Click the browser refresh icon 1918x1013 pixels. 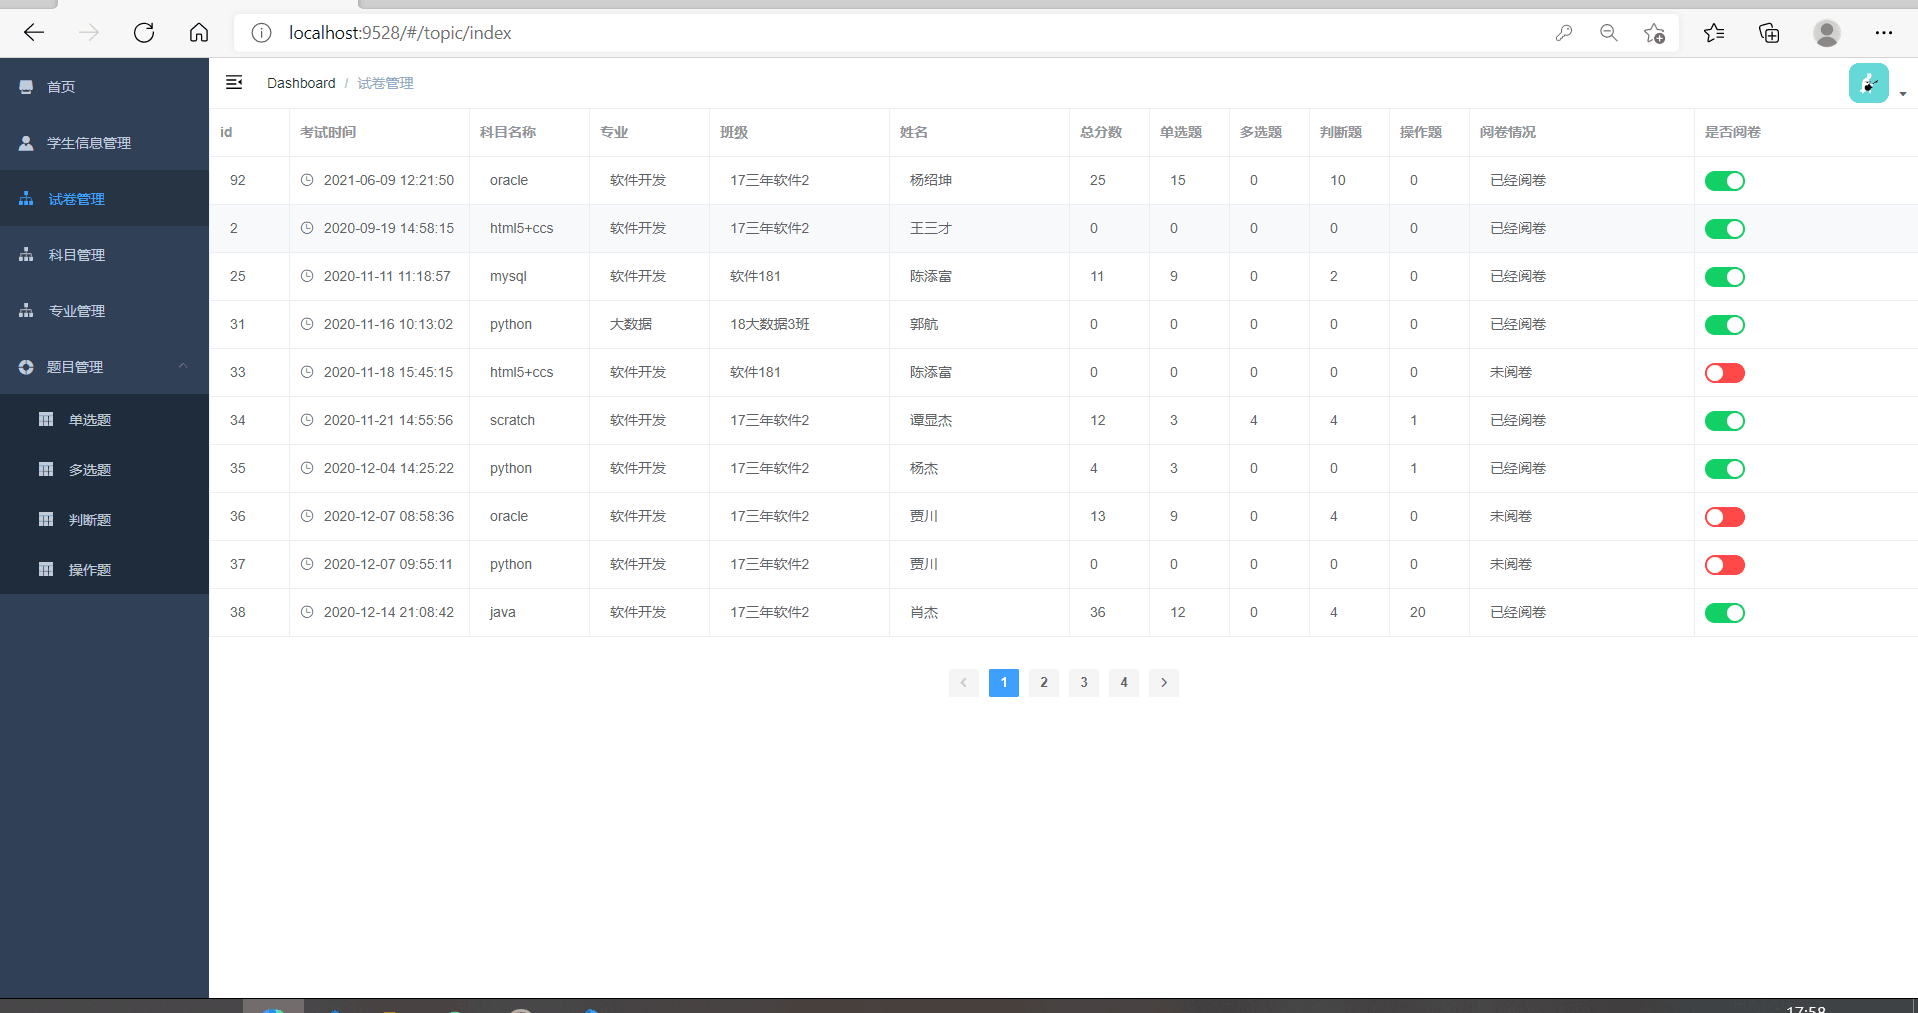144,33
